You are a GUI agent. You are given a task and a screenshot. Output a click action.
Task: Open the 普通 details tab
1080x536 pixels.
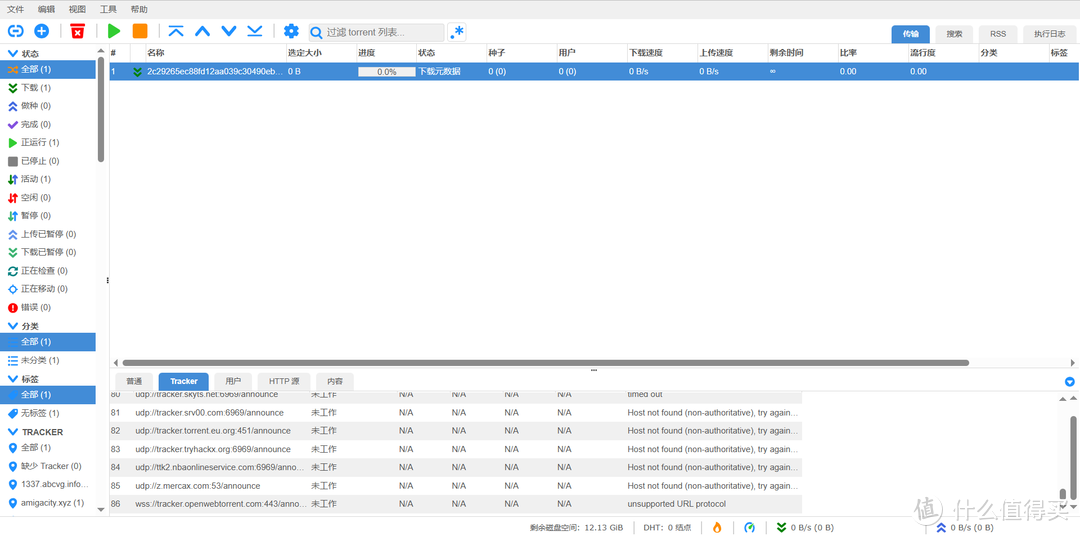pyautogui.click(x=134, y=381)
